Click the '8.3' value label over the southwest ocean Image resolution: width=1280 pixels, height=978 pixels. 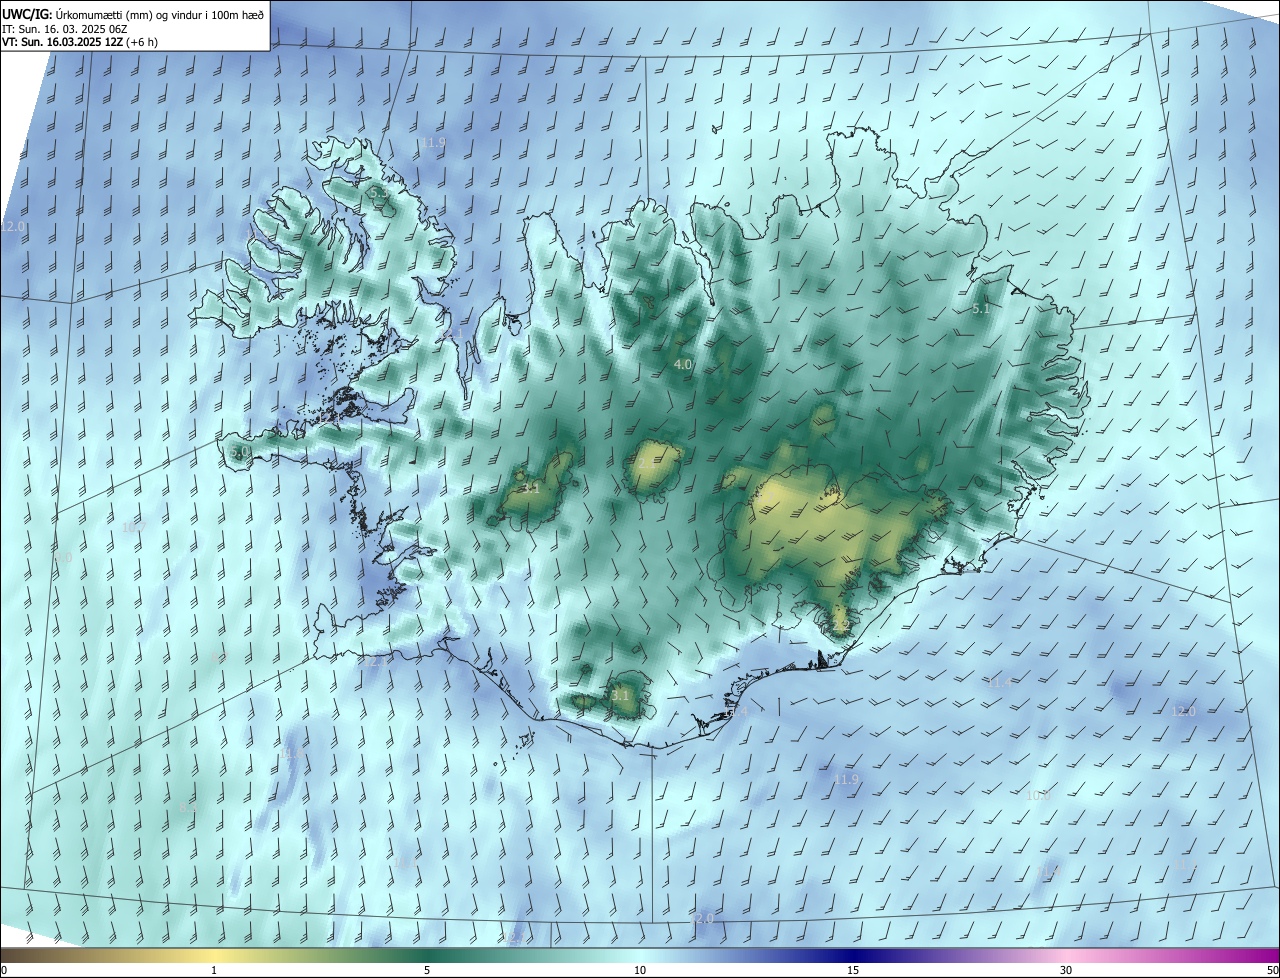(x=188, y=807)
